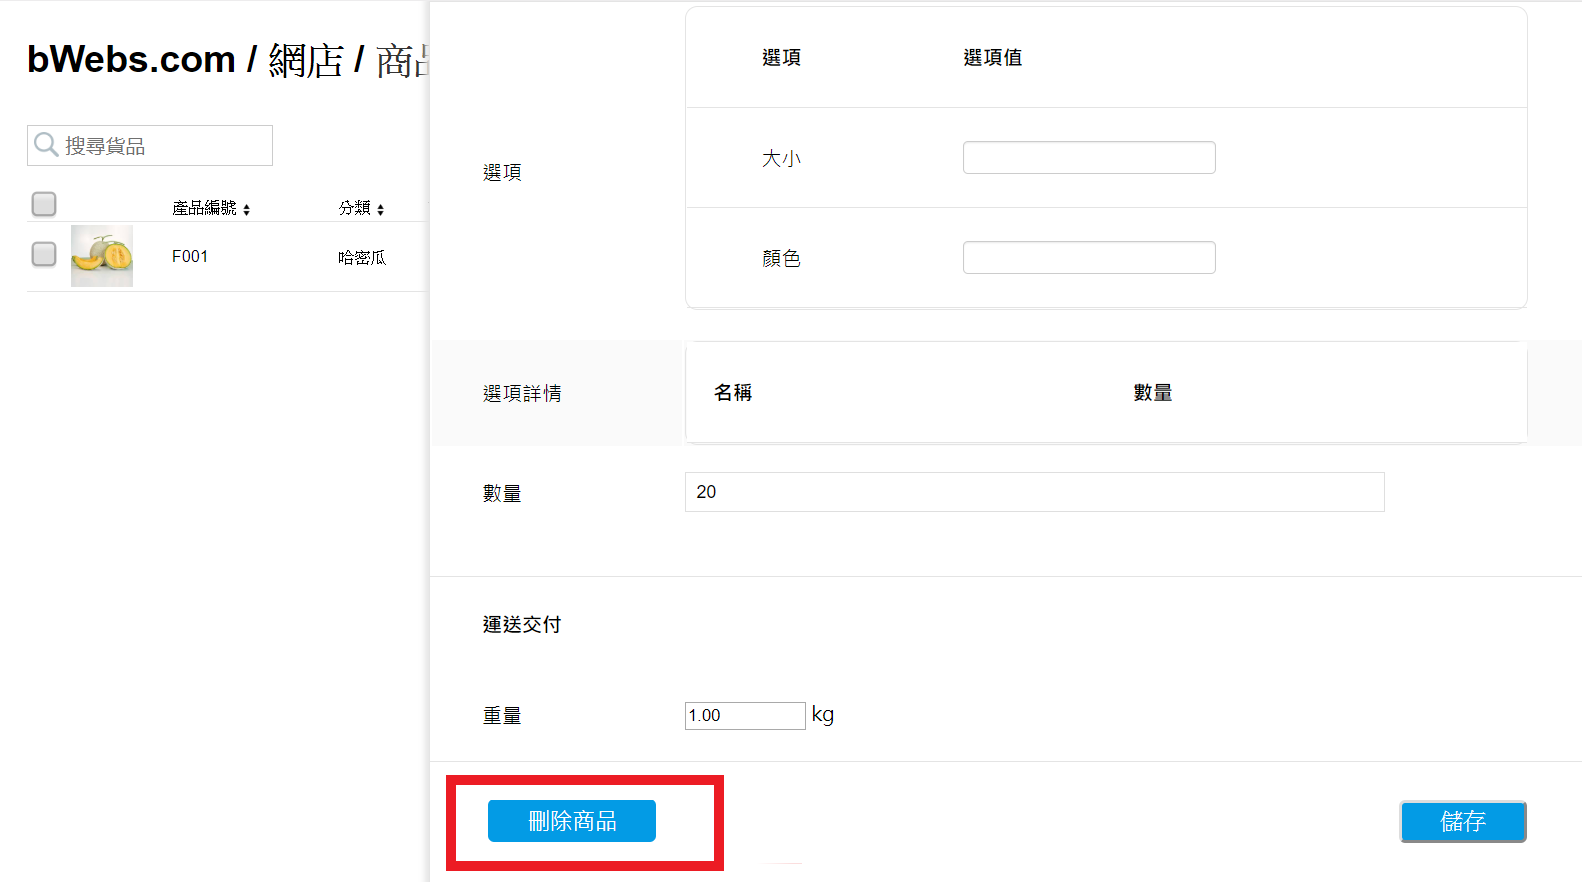Focus the 搜尋貨品 search field
Screen dimensions: 1582x882
[160, 146]
